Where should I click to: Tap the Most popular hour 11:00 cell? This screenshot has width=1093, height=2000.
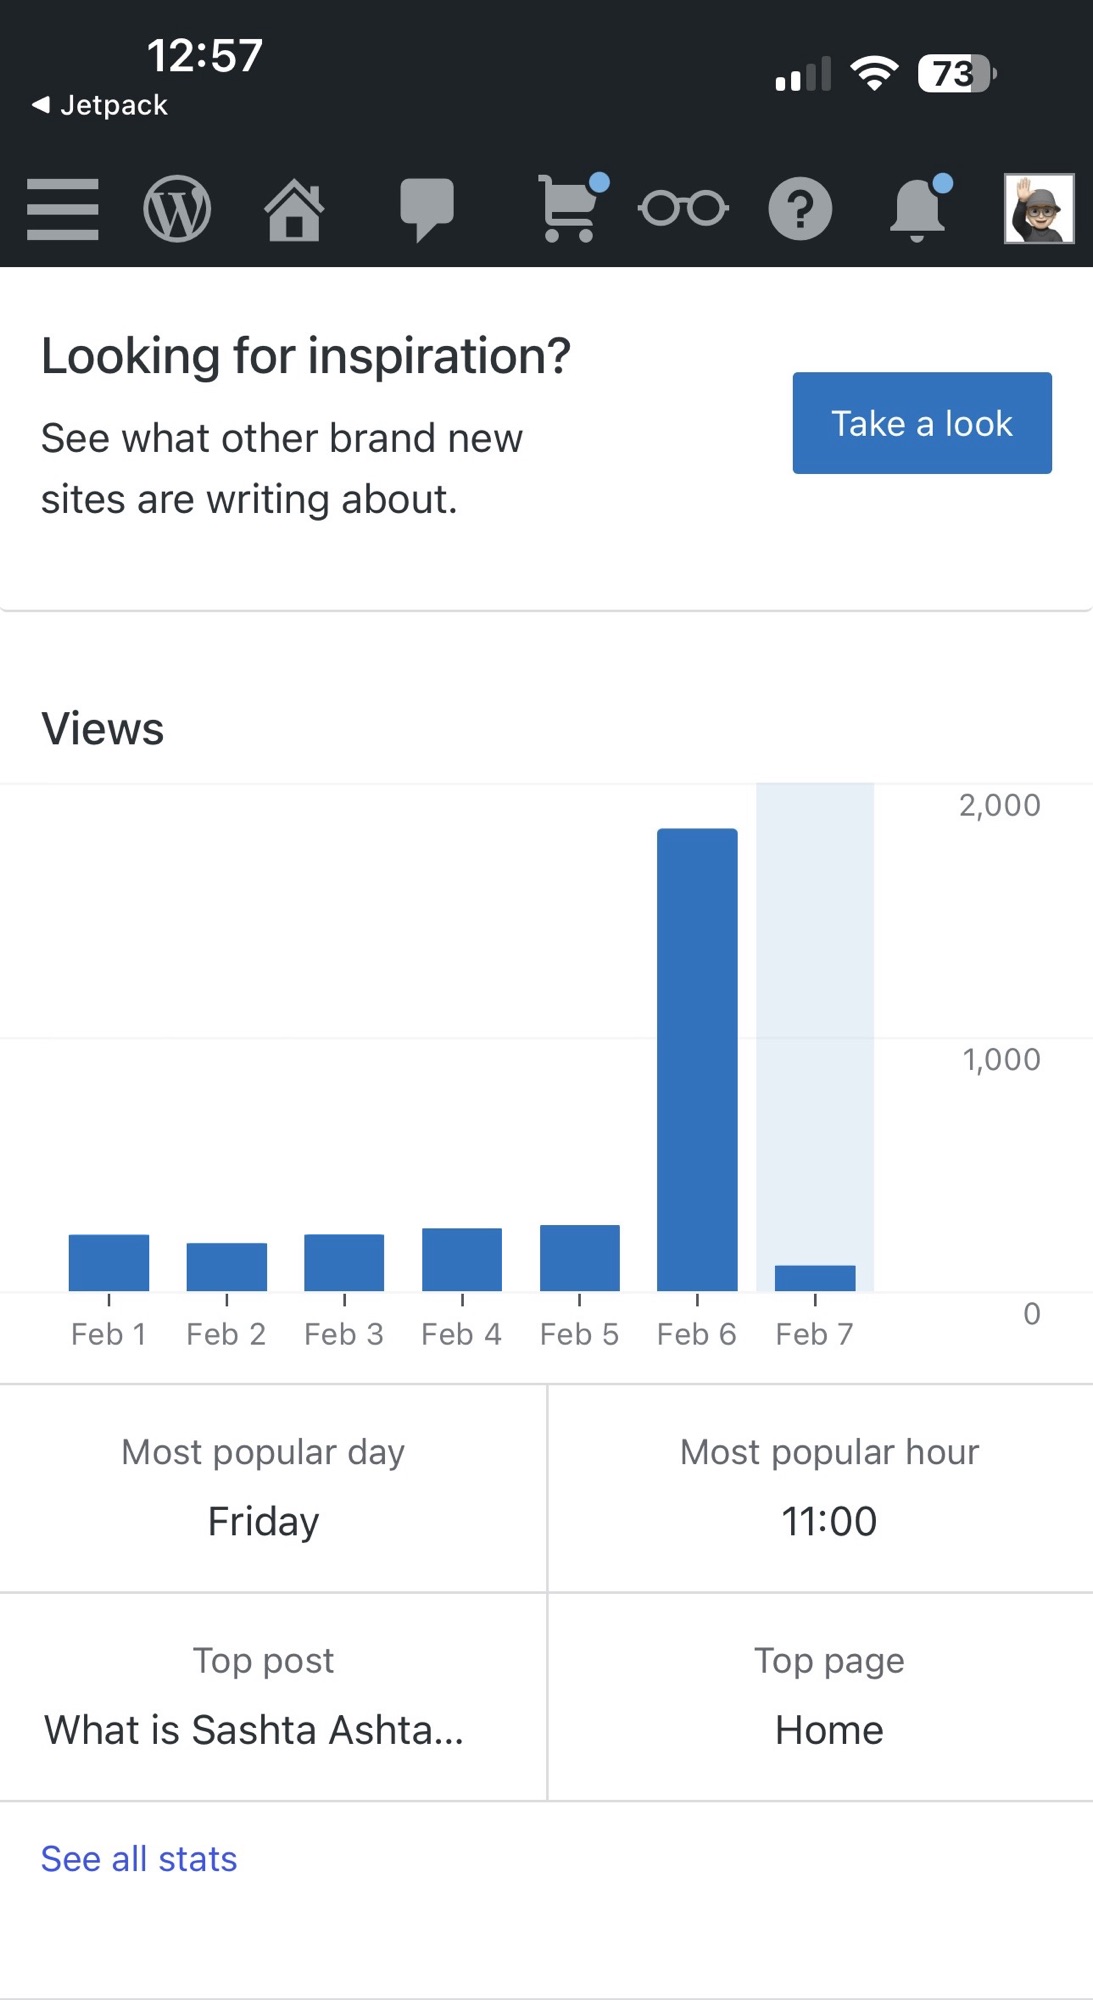tap(828, 1490)
